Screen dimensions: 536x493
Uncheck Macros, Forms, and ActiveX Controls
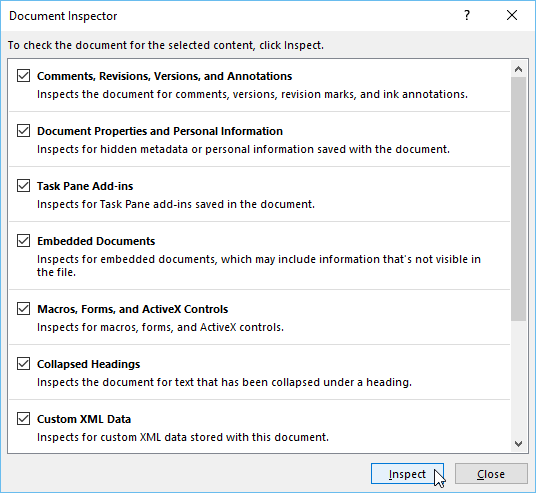tap(23, 309)
